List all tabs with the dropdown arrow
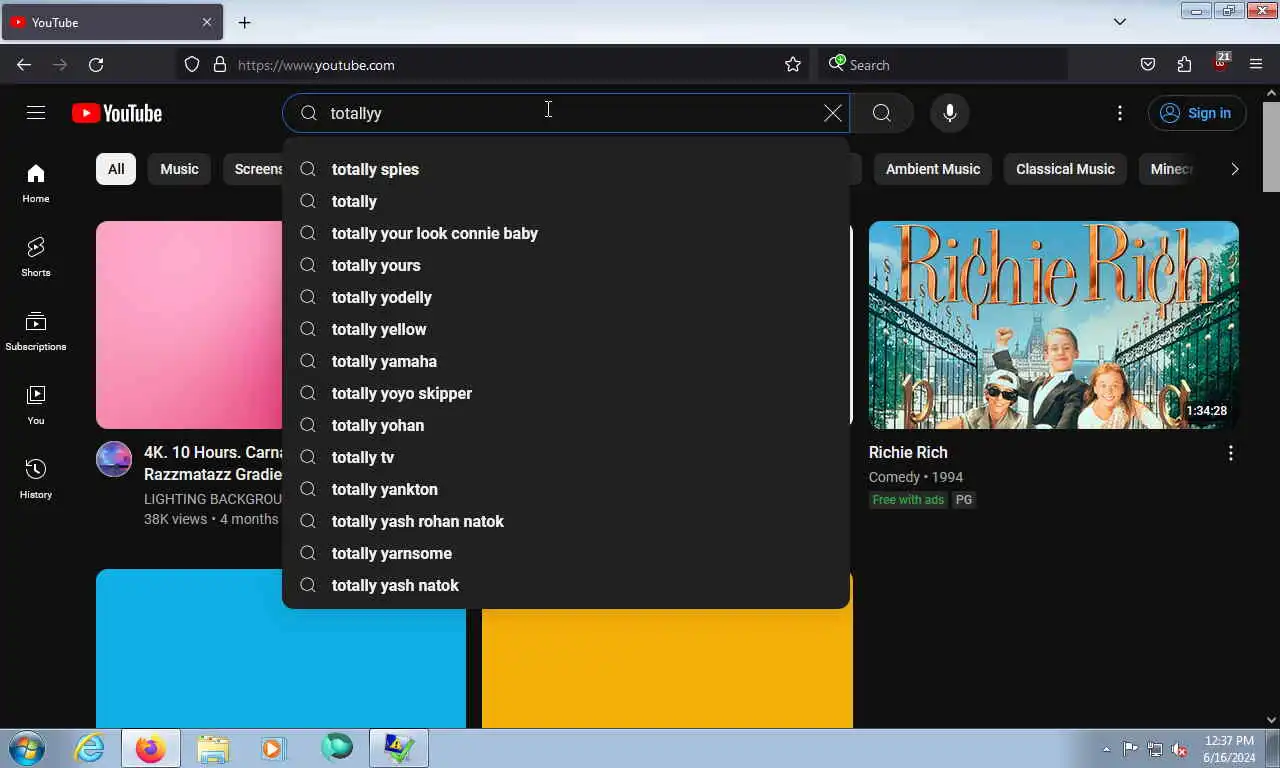This screenshot has height=768, width=1280. [x=1120, y=22]
